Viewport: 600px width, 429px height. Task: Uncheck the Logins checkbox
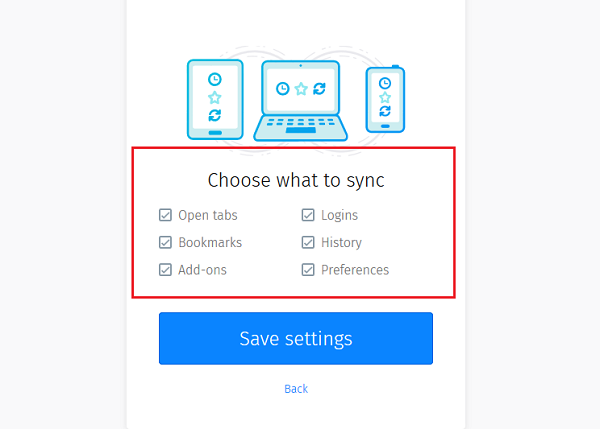(x=308, y=215)
